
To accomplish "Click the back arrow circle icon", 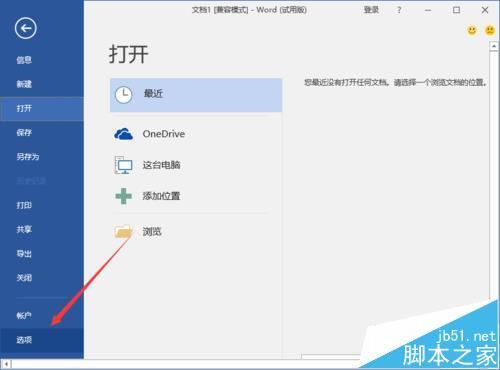I will pos(26,28).
